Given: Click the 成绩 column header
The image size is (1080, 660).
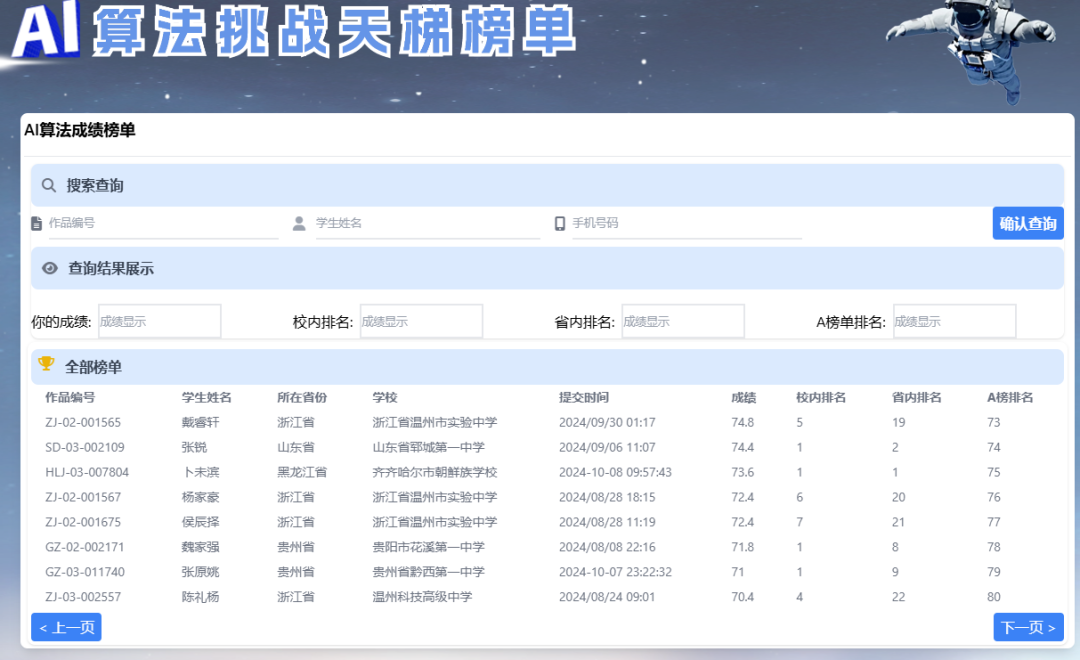Looking at the screenshot, I should [744, 397].
